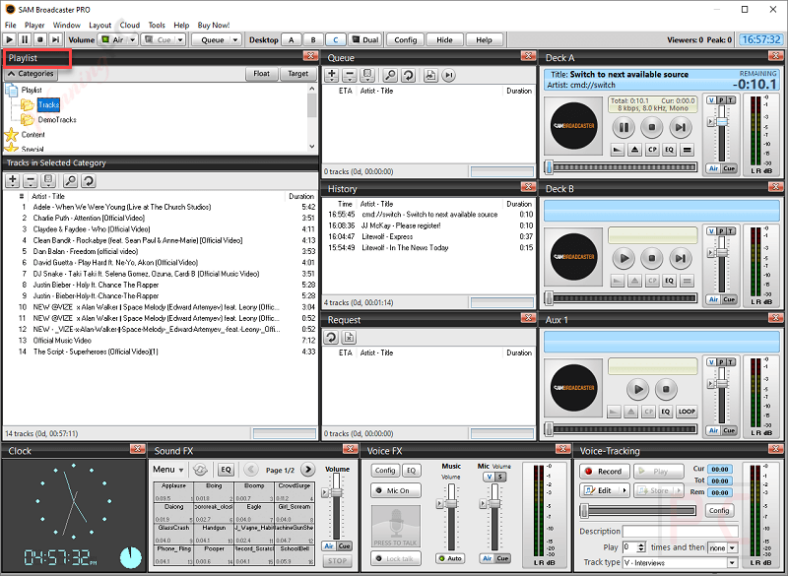Enable Auto music volume in Voice FX
This screenshot has width=788, height=576.
[450, 558]
